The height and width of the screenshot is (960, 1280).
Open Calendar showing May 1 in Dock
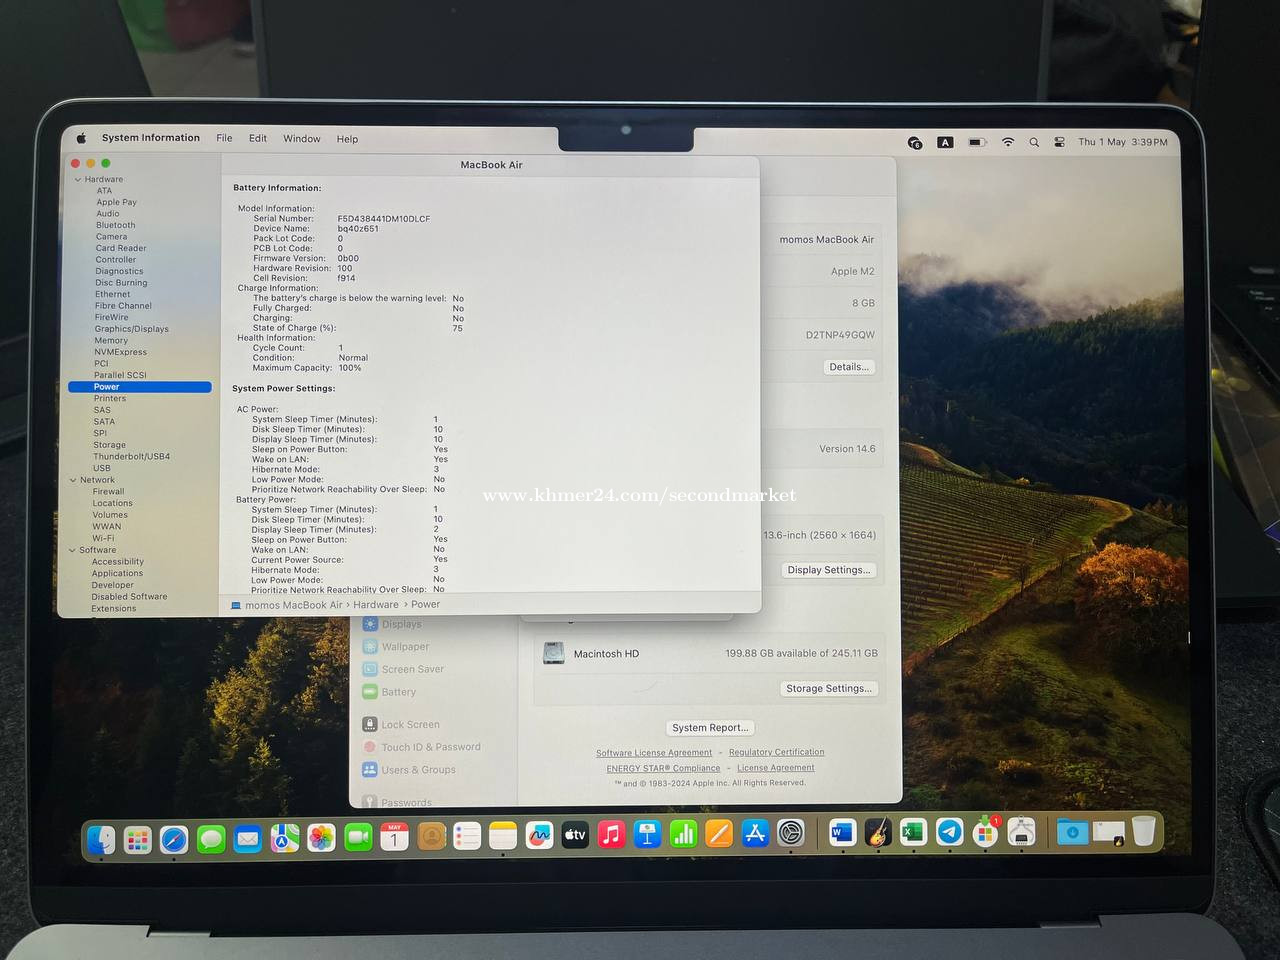(394, 837)
